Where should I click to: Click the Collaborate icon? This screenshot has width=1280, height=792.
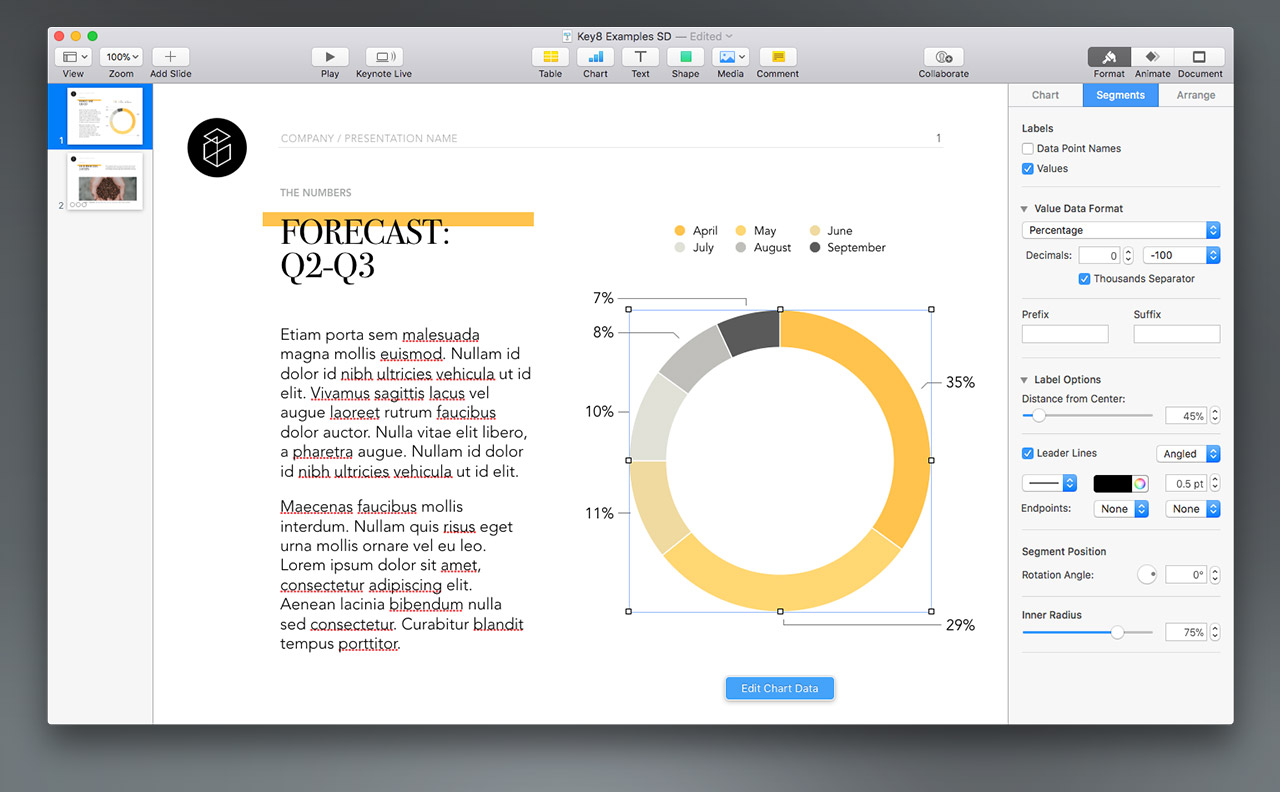click(943, 58)
